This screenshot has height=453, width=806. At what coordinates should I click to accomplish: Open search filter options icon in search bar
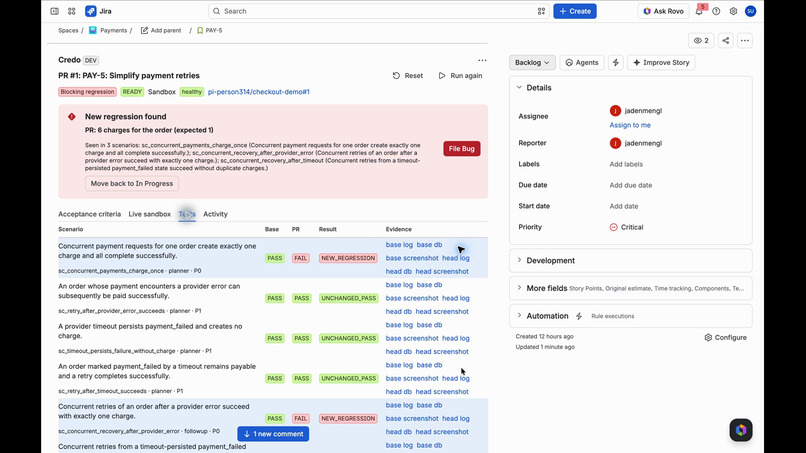click(x=541, y=11)
